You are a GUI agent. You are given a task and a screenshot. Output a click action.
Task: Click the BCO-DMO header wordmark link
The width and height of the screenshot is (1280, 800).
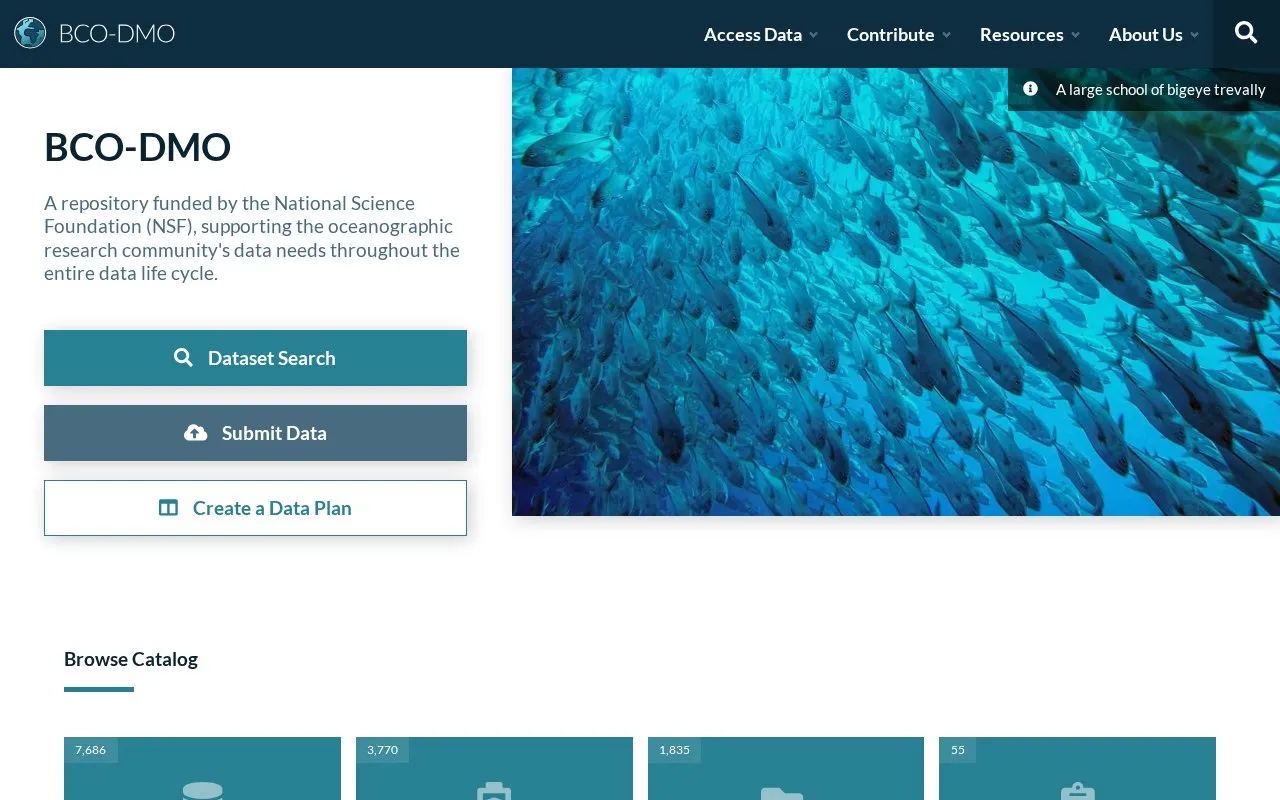click(x=117, y=33)
